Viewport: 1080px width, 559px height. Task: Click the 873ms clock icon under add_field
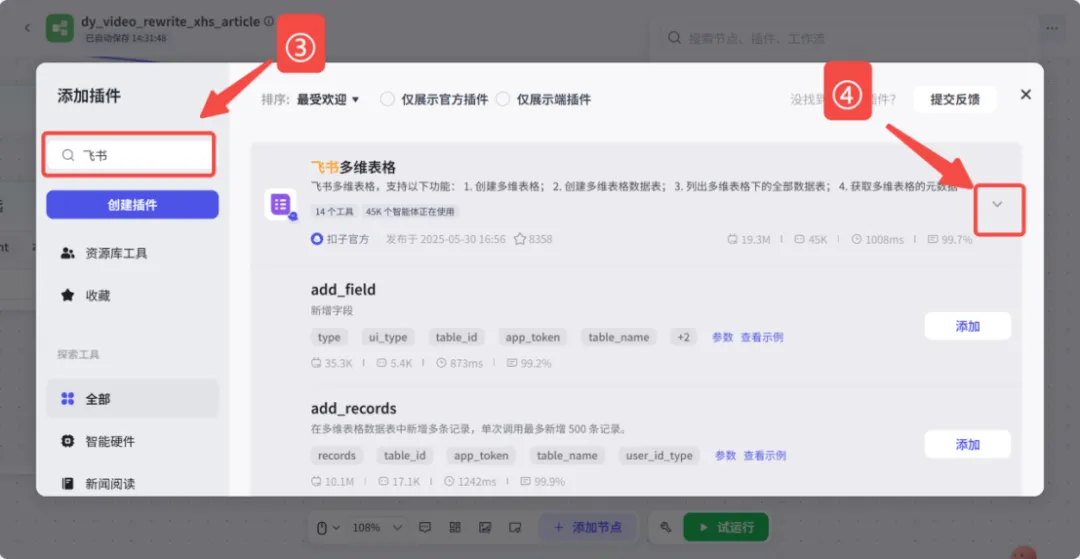442,363
